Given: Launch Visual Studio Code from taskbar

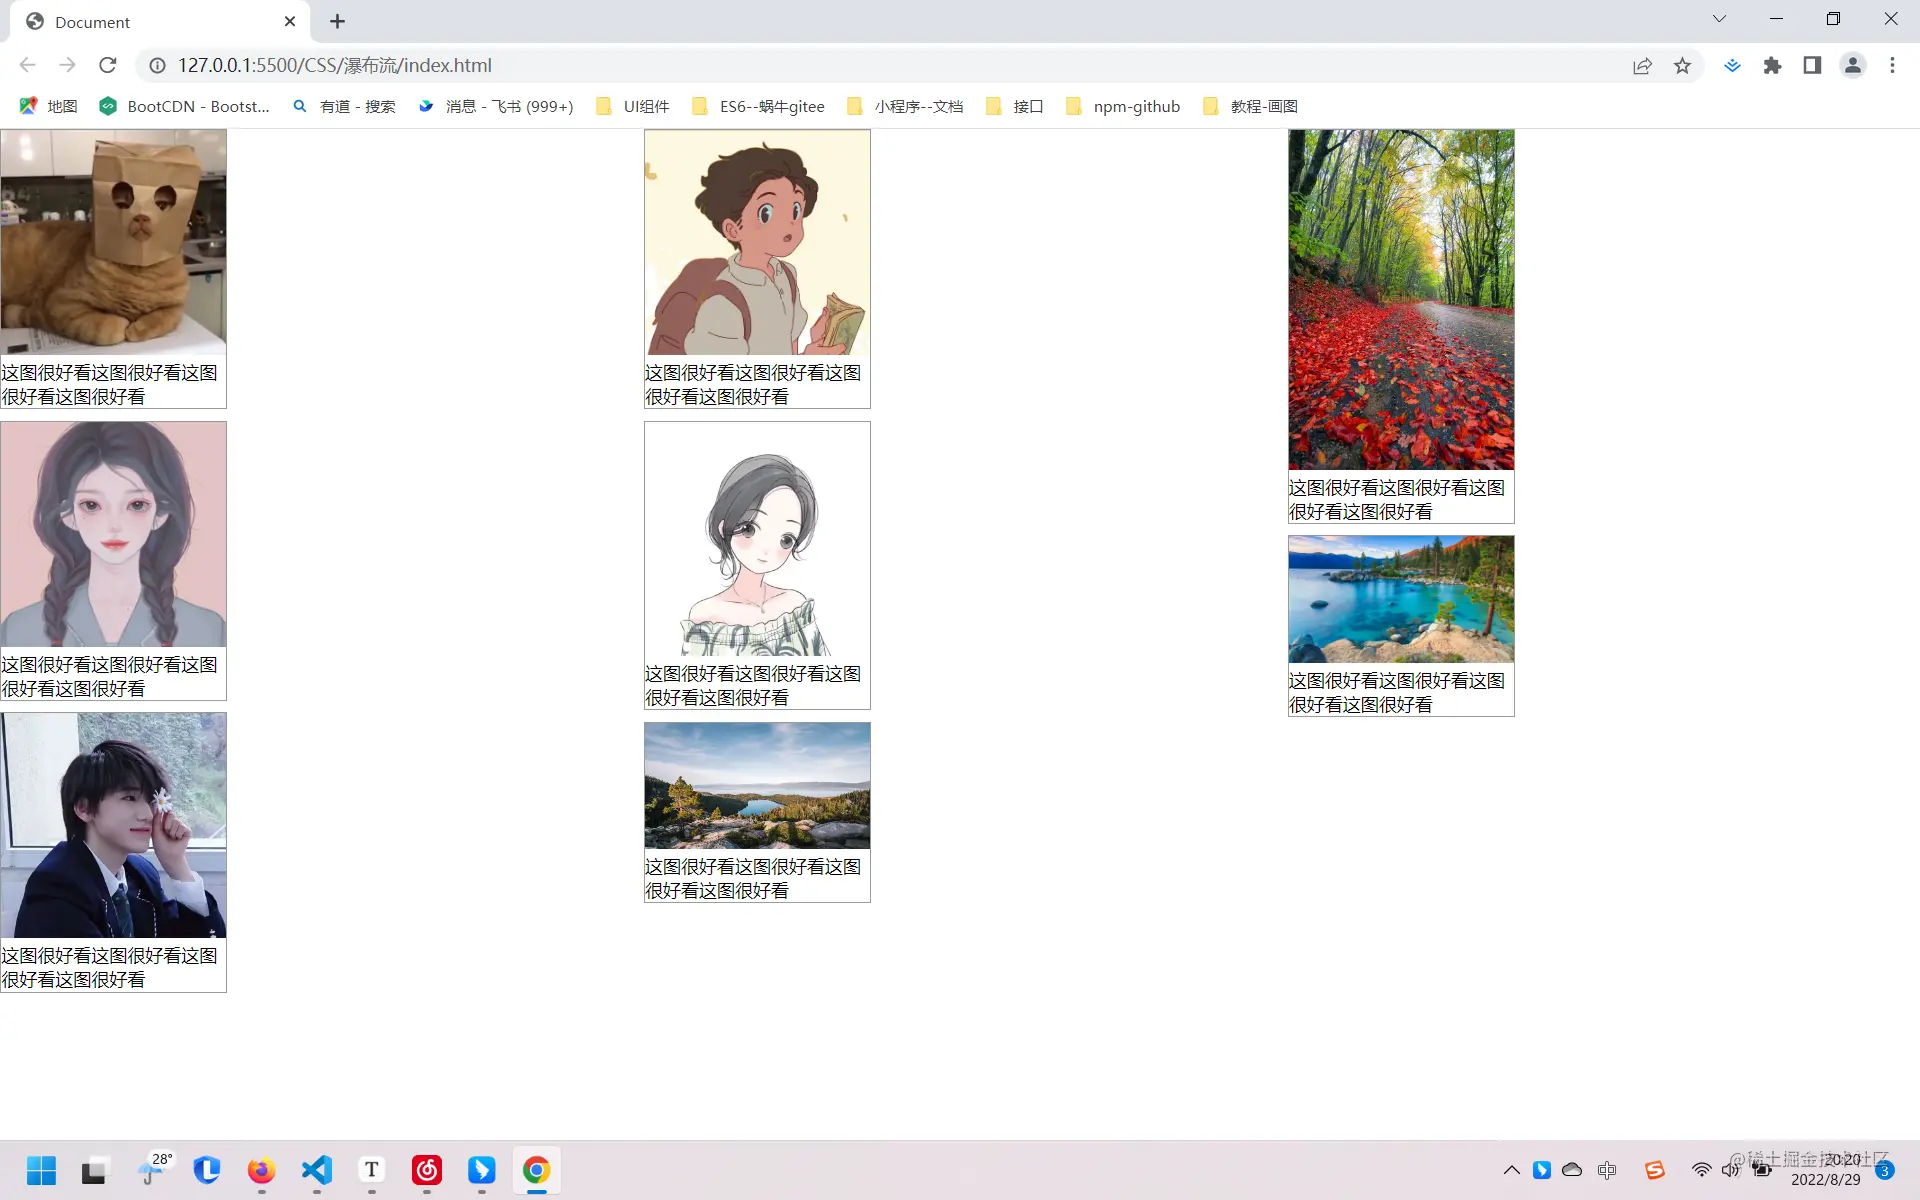Looking at the screenshot, I should (317, 1169).
